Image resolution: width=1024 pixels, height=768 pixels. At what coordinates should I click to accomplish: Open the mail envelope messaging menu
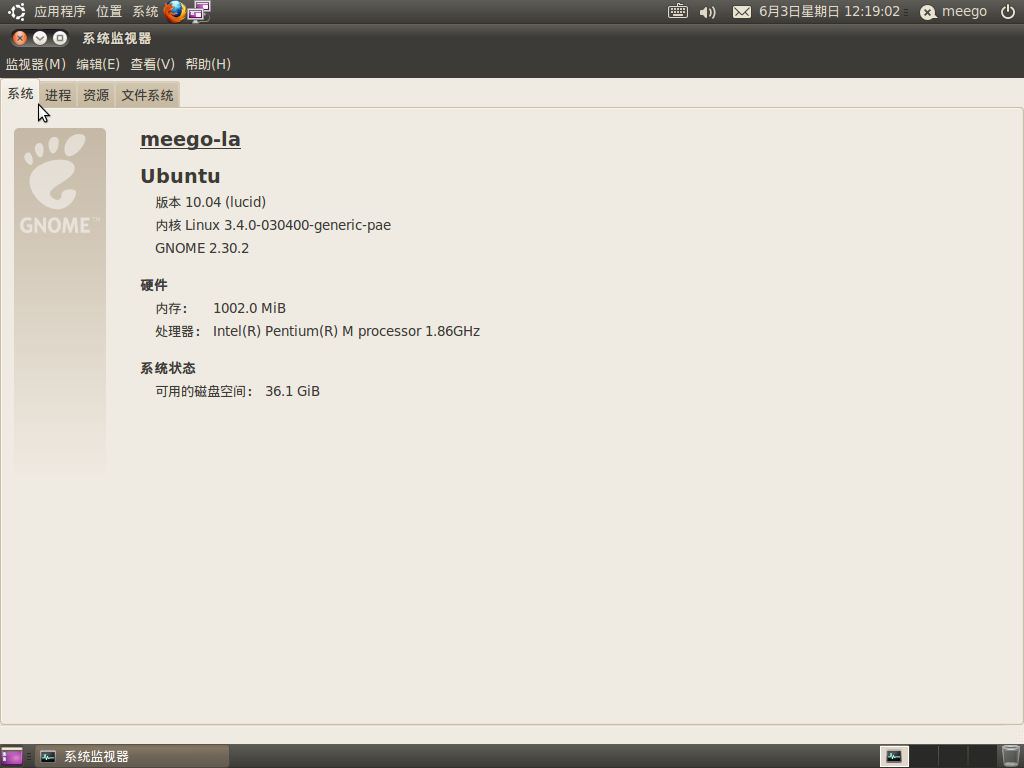[x=741, y=12]
